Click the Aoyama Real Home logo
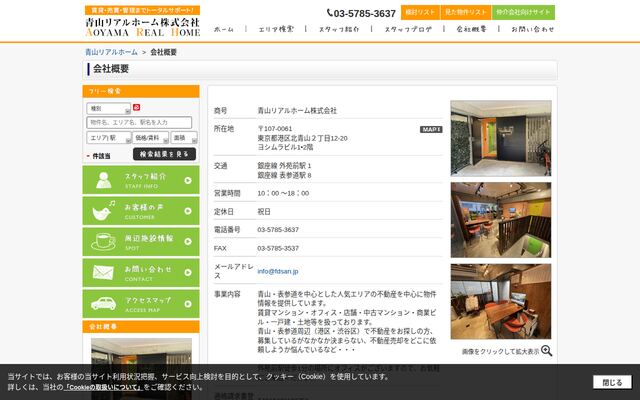This screenshot has width=640, height=400. pyautogui.click(x=142, y=21)
